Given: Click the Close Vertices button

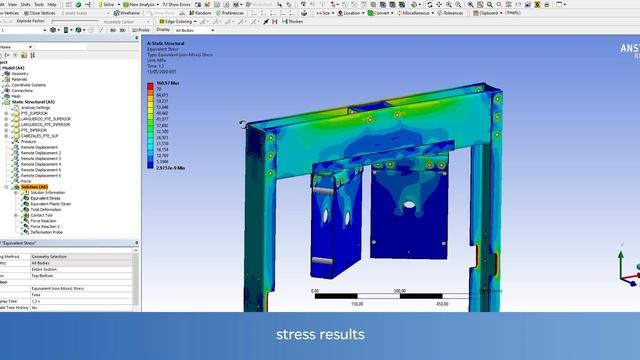Looking at the screenshot, I should (x=40, y=13).
